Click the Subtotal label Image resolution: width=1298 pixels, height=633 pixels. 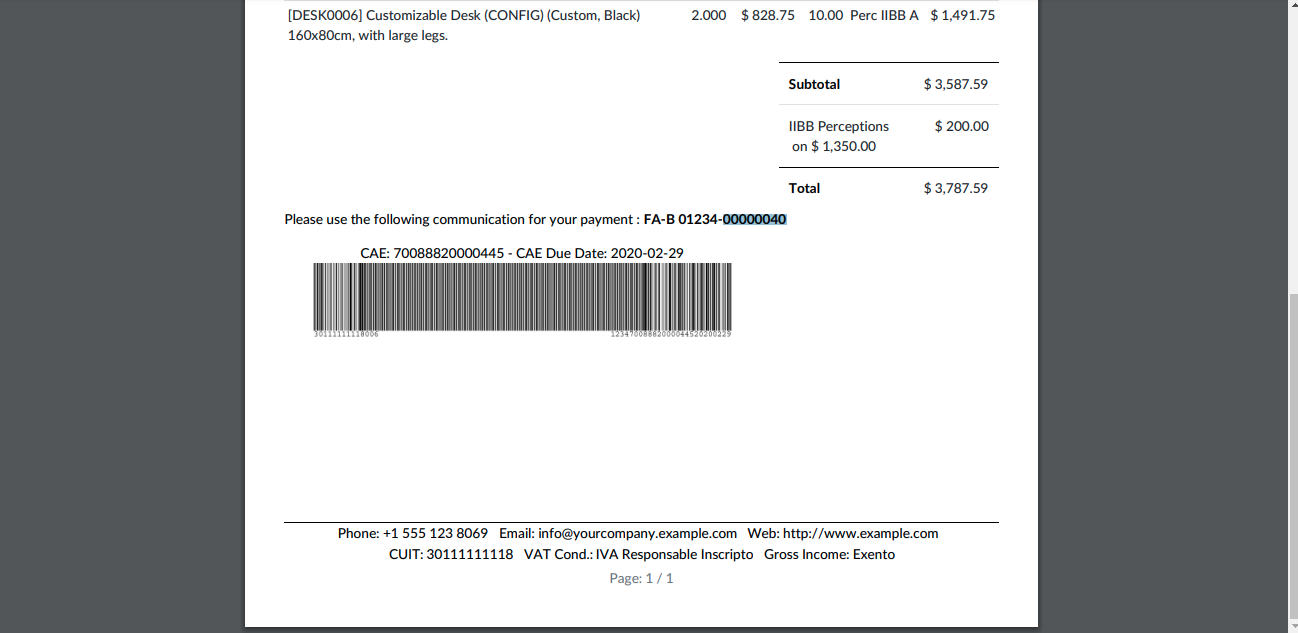tap(814, 84)
